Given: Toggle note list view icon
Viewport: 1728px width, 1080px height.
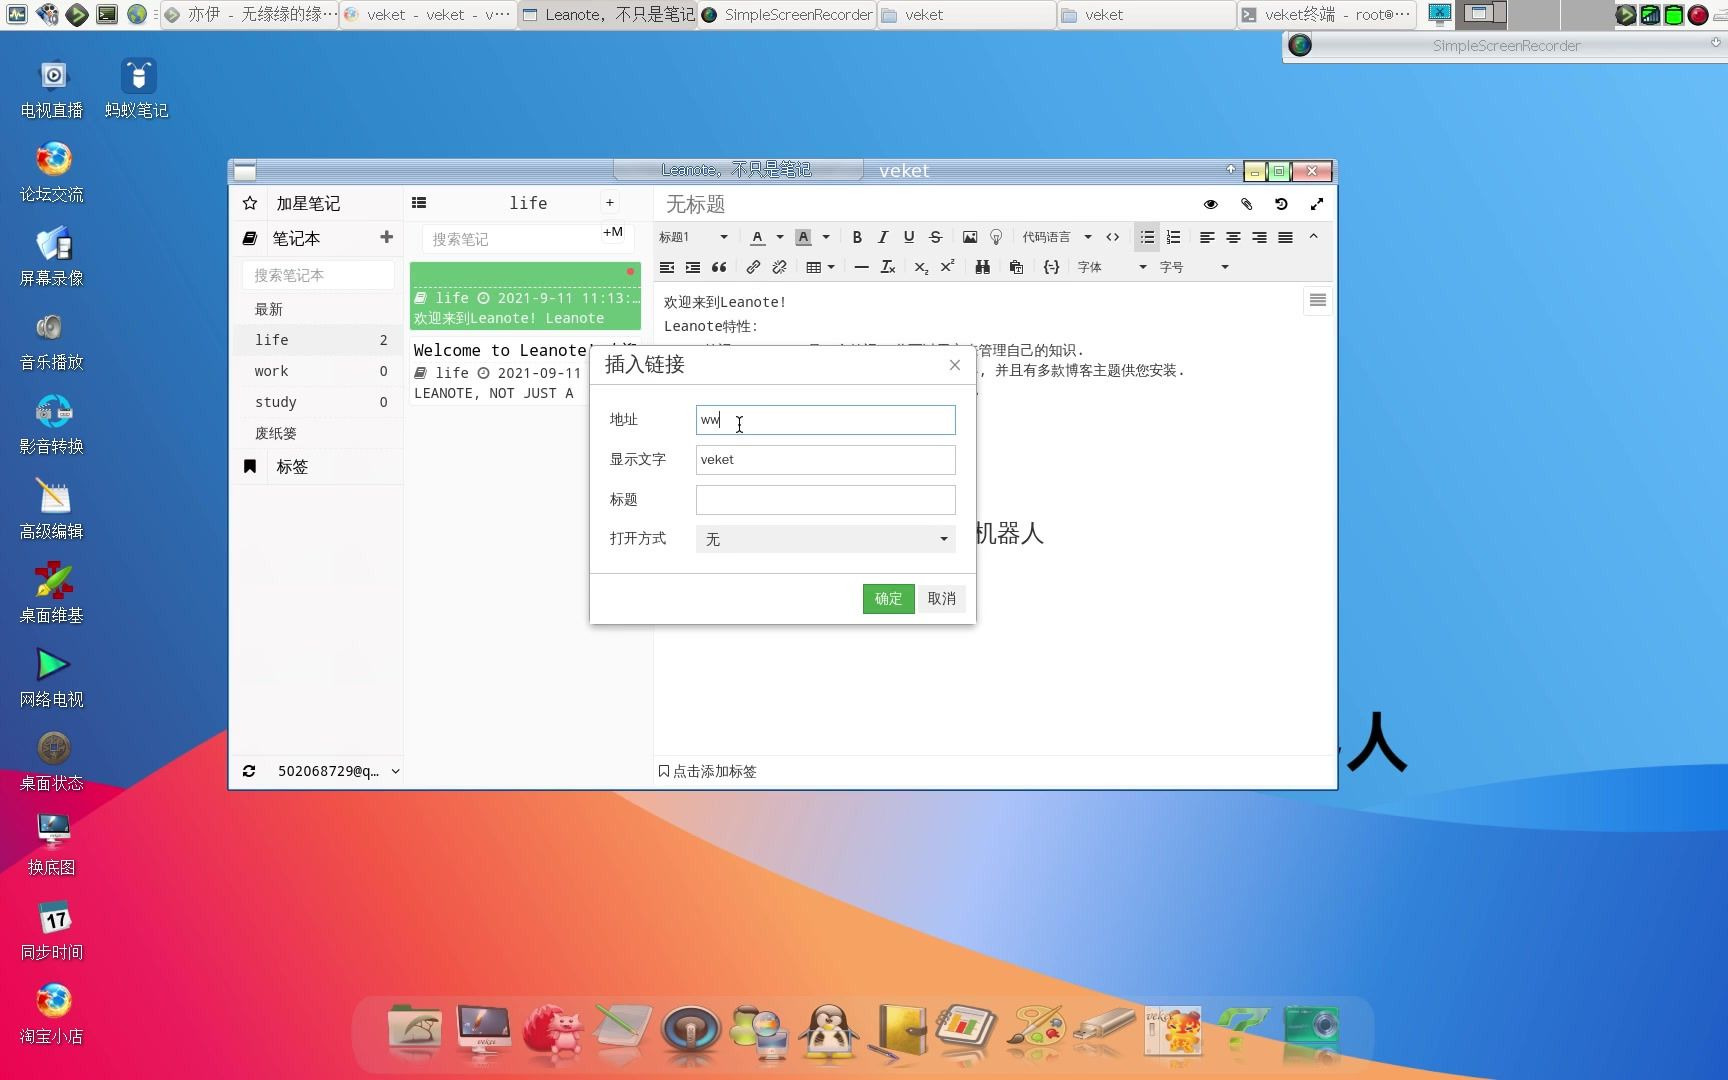Looking at the screenshot, I should click(x=419, y=203).
